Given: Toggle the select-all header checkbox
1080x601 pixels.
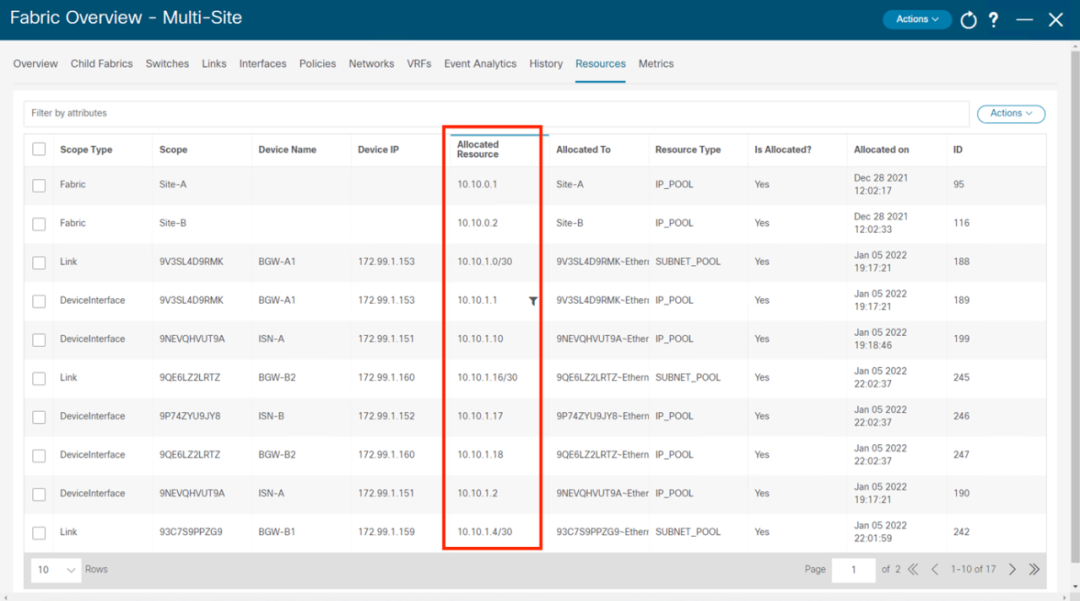Looking at the screenshot, I should (x=39, y=149).
